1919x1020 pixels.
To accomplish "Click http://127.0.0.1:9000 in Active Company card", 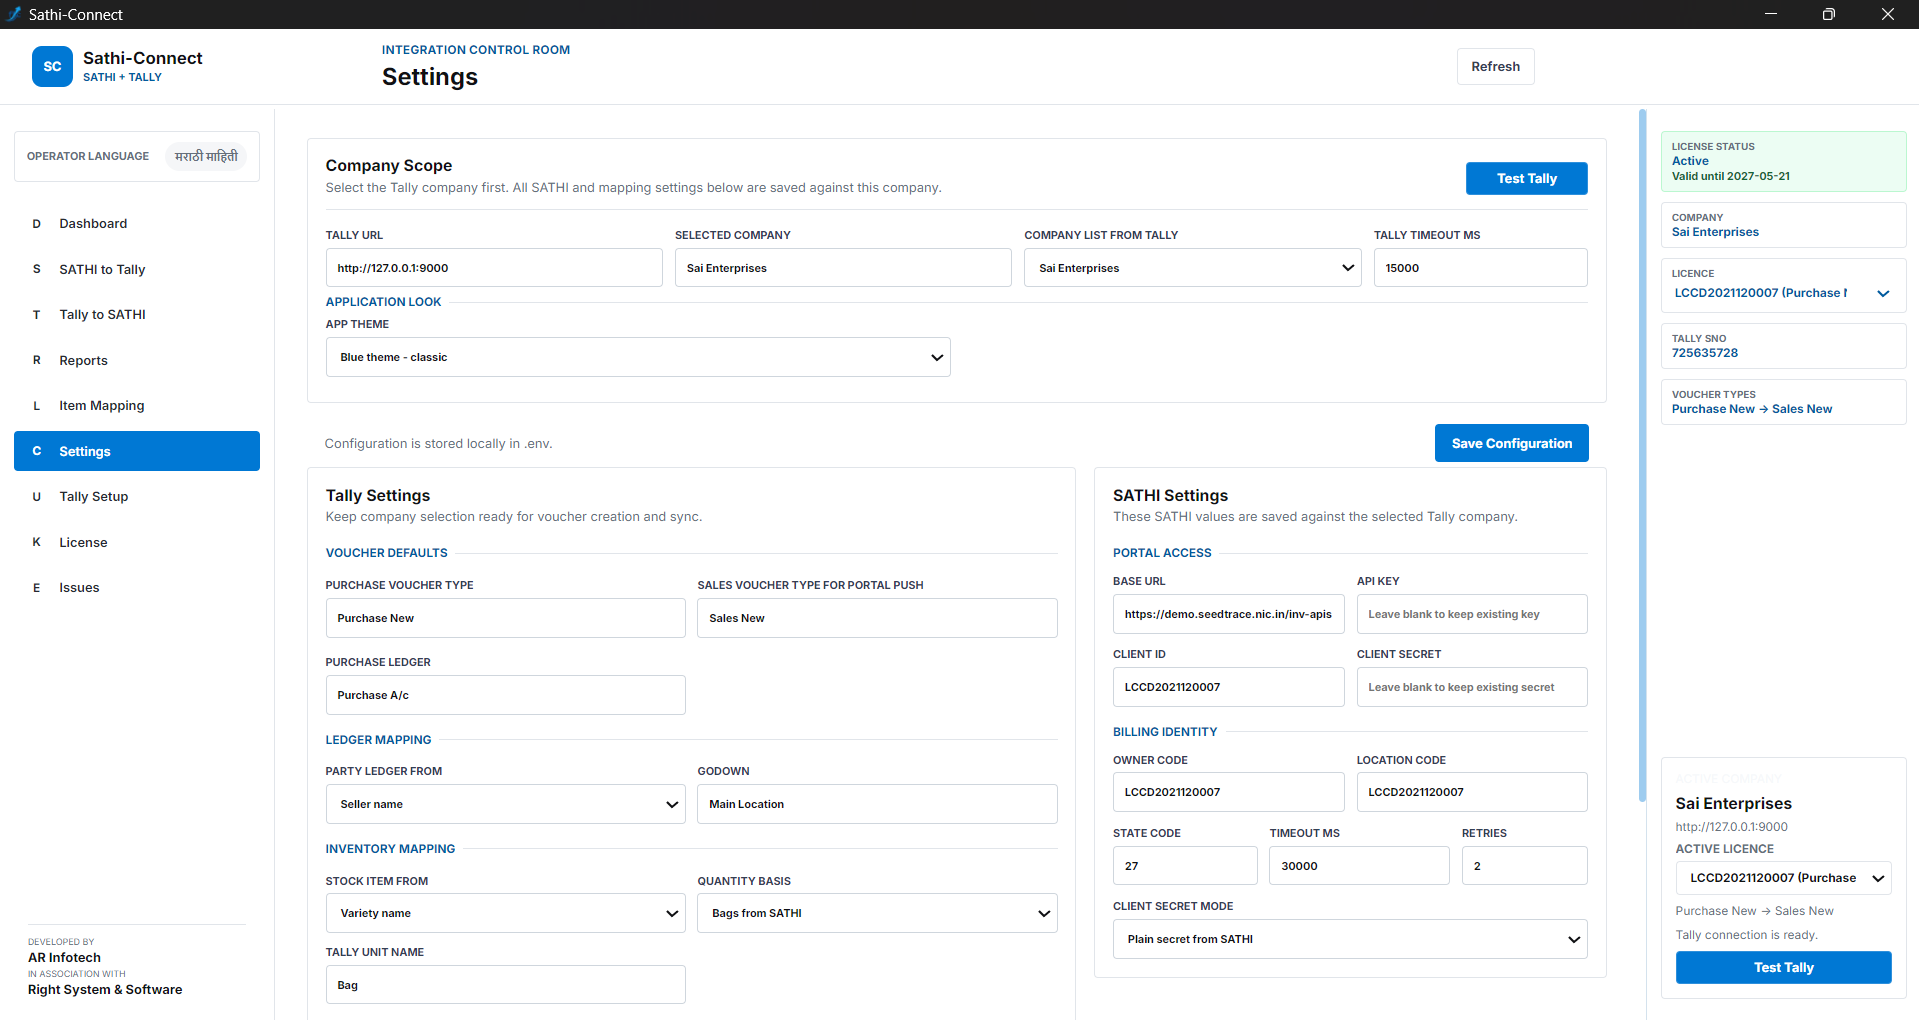I will [x=1731, y=827].
